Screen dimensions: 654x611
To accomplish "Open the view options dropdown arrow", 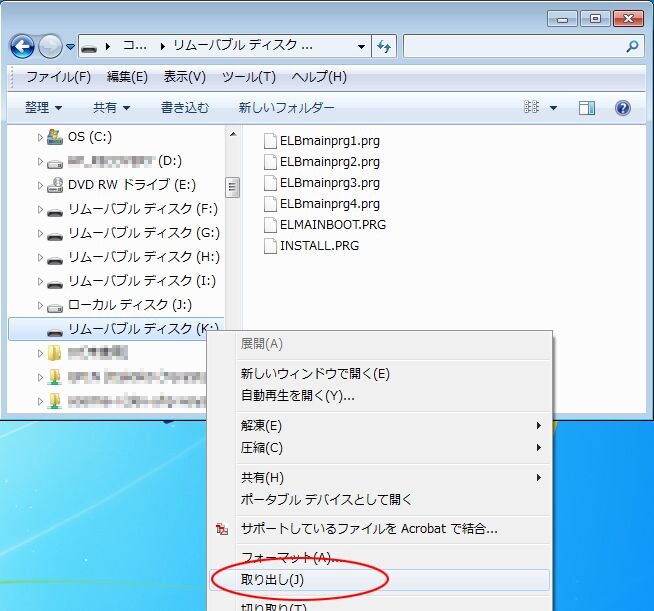I will pyautogui.click(x=553, y=108).
